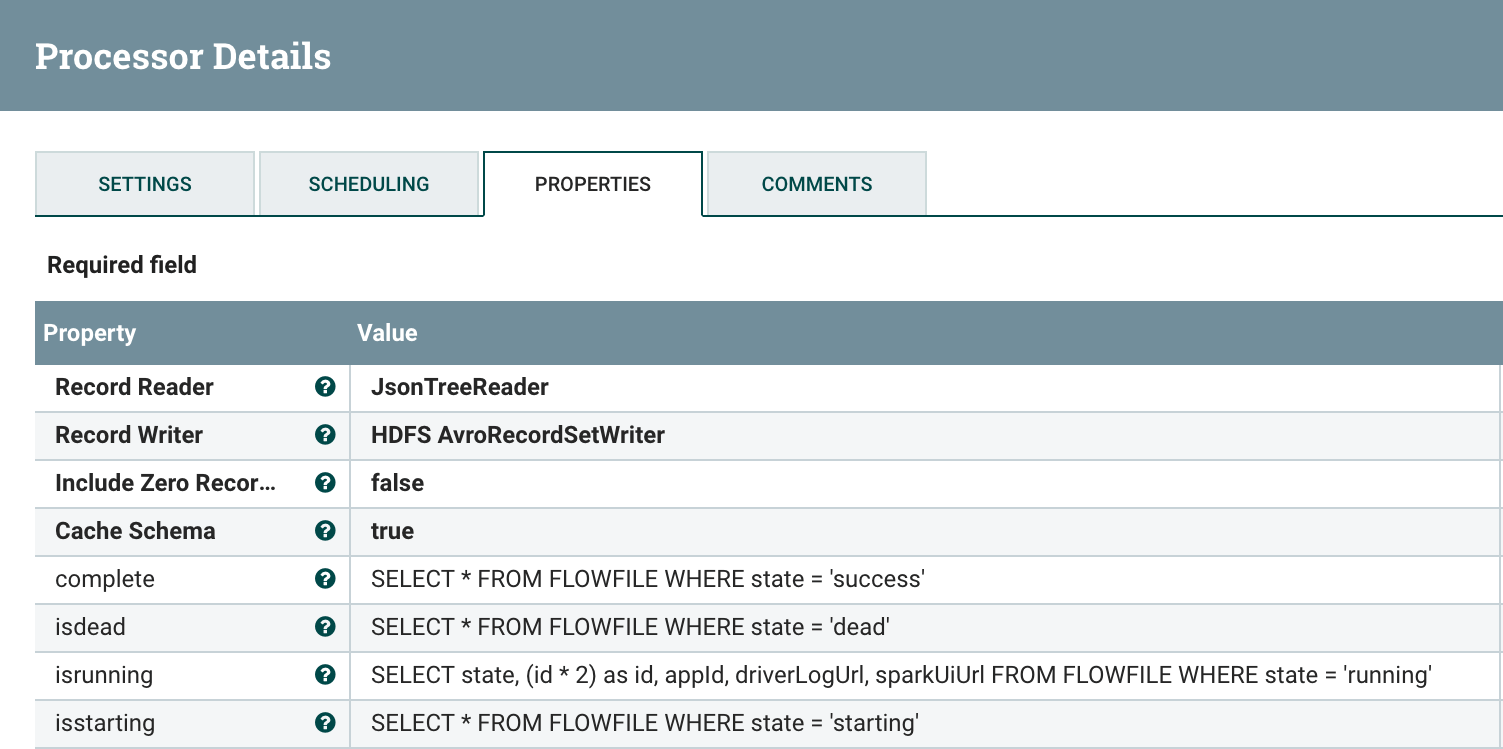Switch to the SETTINGS tab
Image resolution: width=1503 pixels, height=749 pixels.
144,184
